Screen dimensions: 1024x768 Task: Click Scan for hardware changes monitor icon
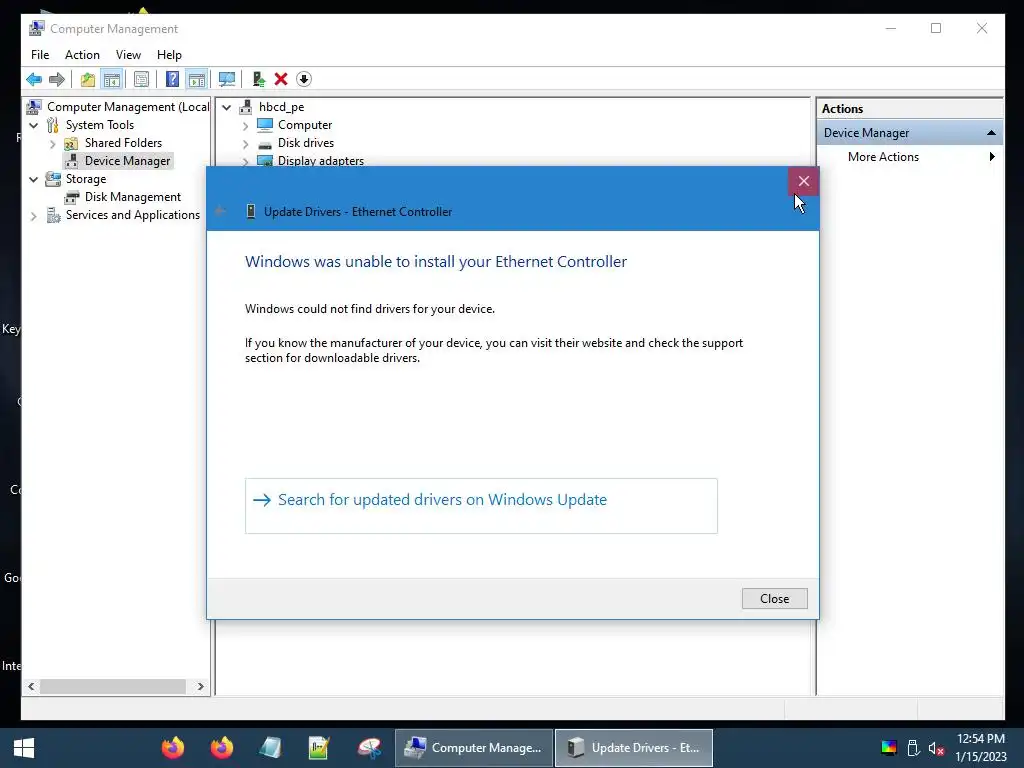(x=227, y=80)
